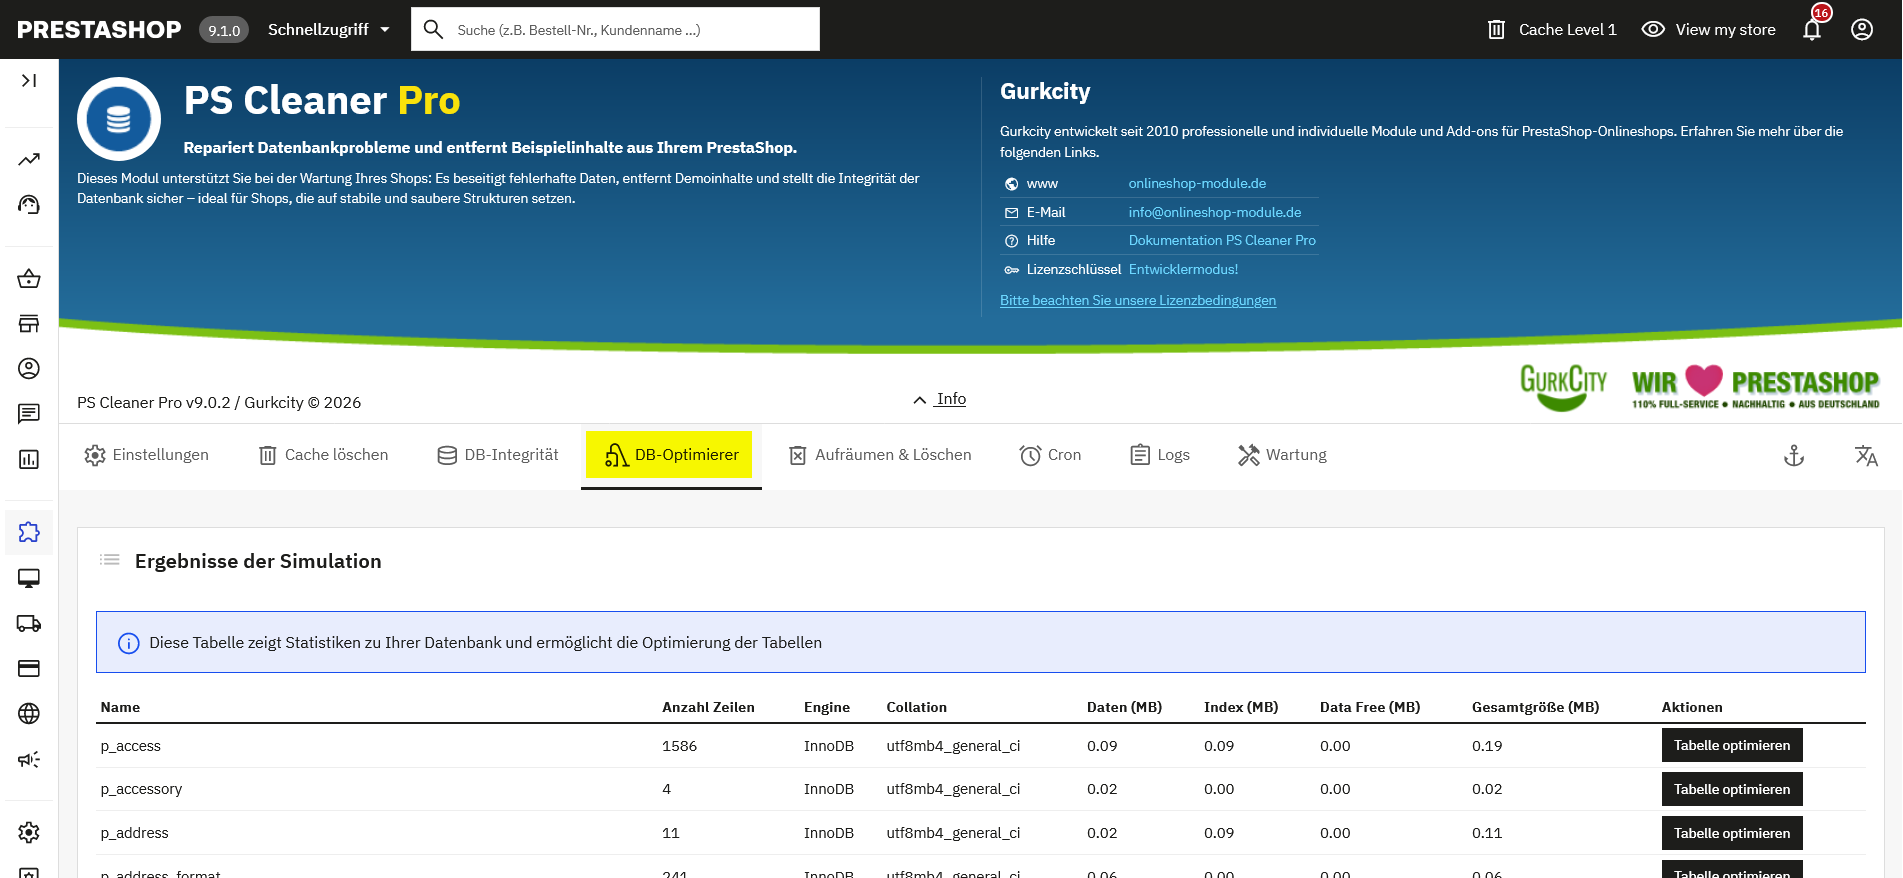Open Payment via the credit-card sidebar icon

[29, 668]
